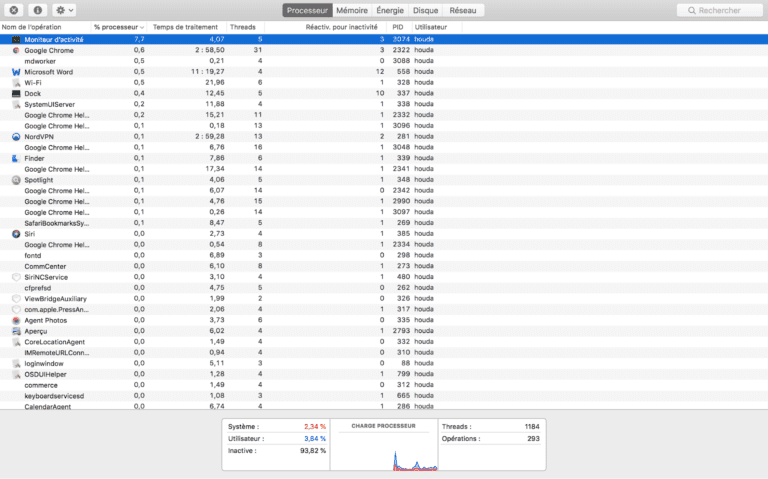The height and width of the screenshot is (479, 768).
Task: Switch to the Mémoire tab
Action: (x=351, y=10)
